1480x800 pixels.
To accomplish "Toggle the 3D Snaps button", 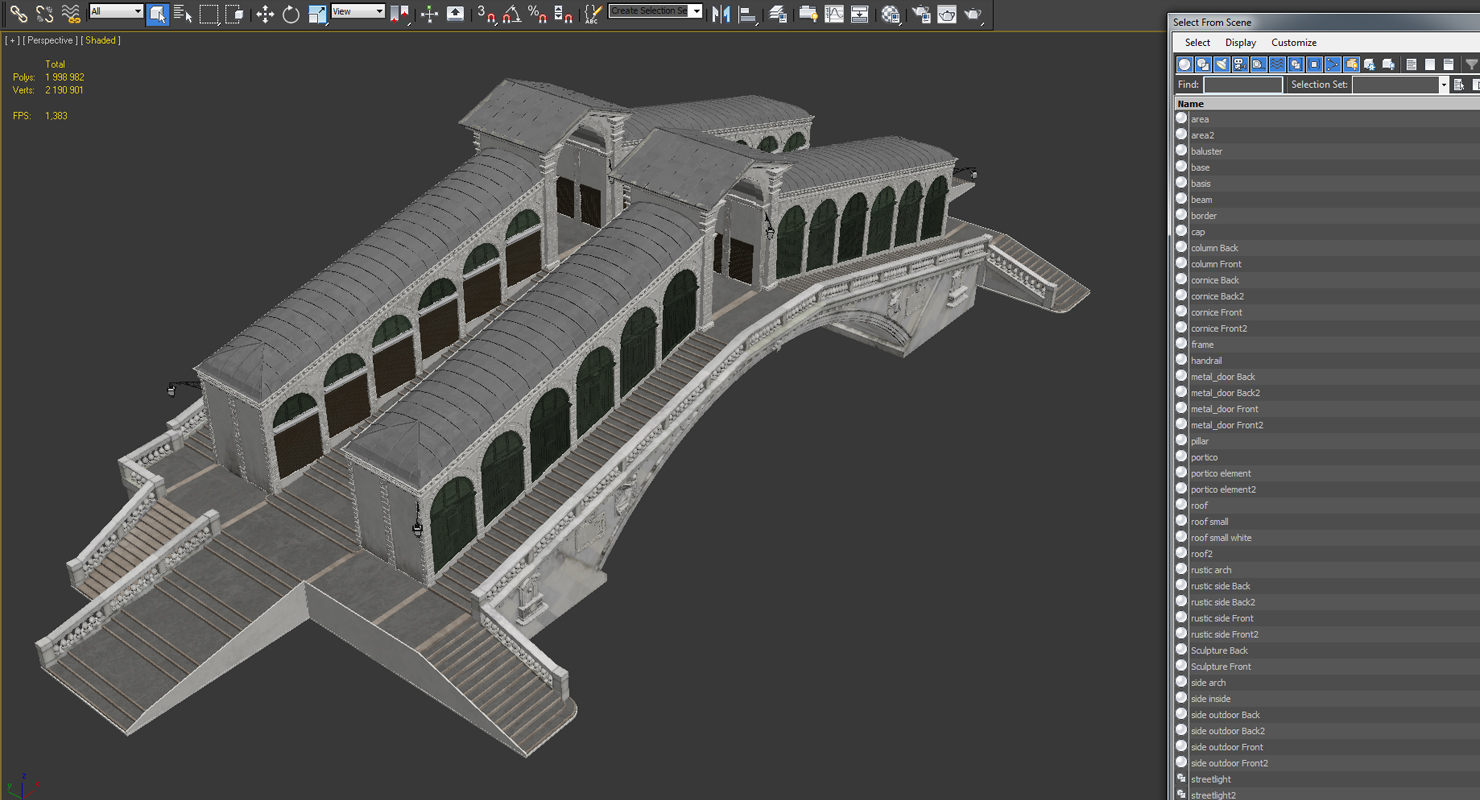I will click(x=485, y=14).
